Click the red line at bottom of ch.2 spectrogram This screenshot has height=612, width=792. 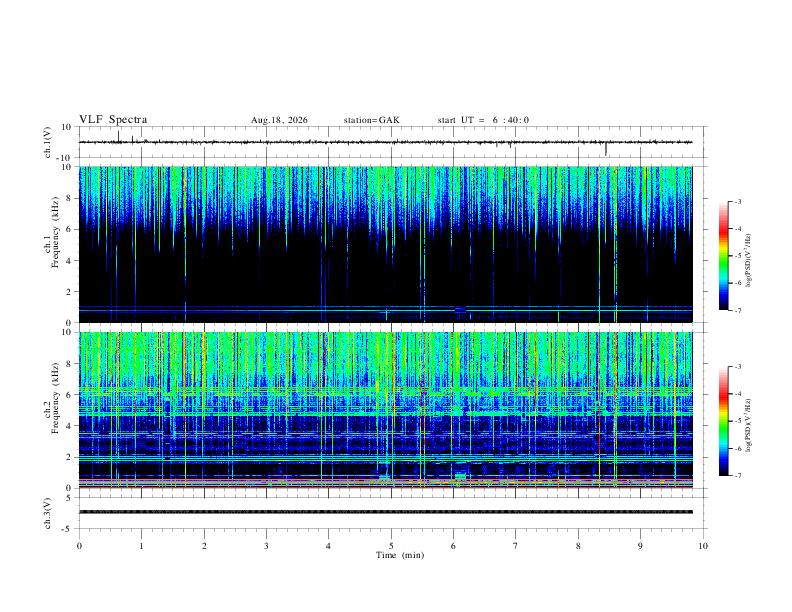pyautogui.click(x=385, y=487)
